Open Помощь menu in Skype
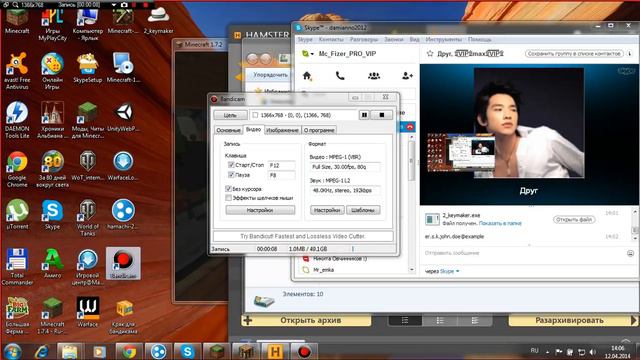This screenshot has height=360, width=640. [x=480, y=40]
